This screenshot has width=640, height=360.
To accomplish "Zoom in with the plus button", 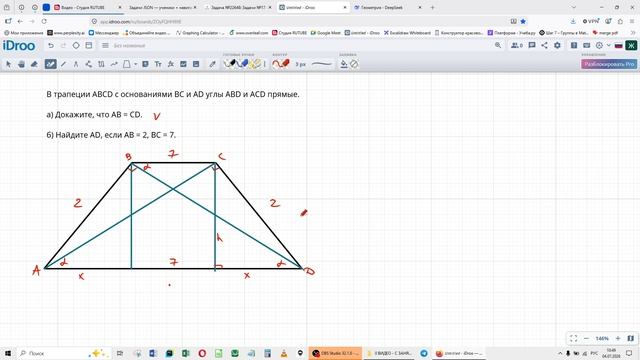I will 618,338.
